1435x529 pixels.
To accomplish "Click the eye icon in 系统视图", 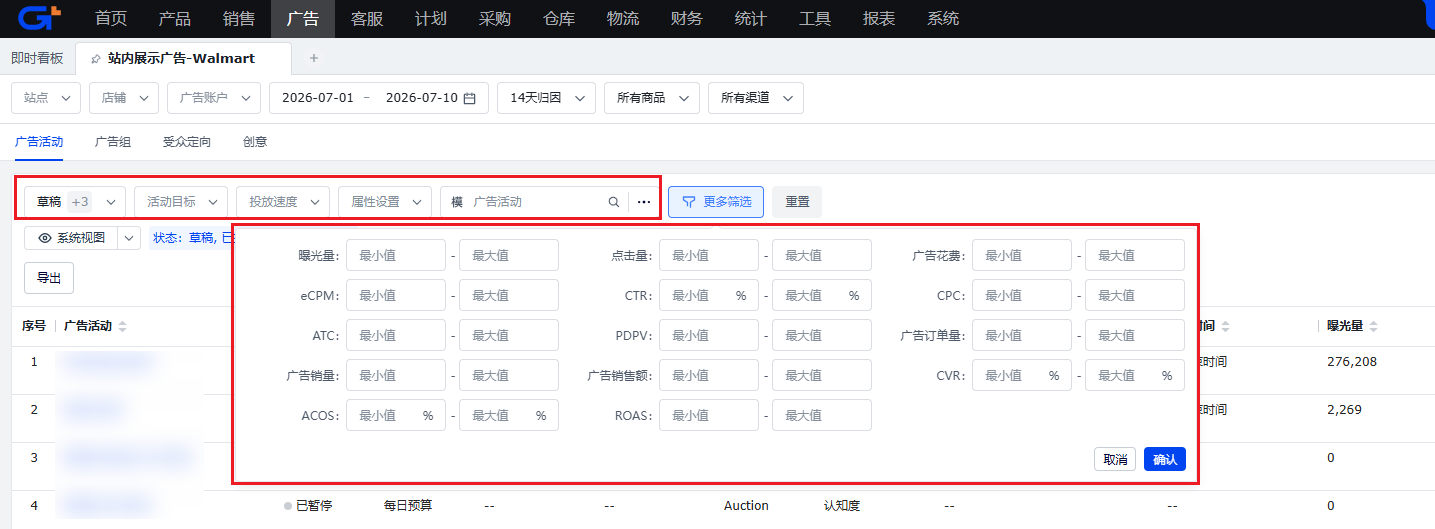I will [45, 238].
